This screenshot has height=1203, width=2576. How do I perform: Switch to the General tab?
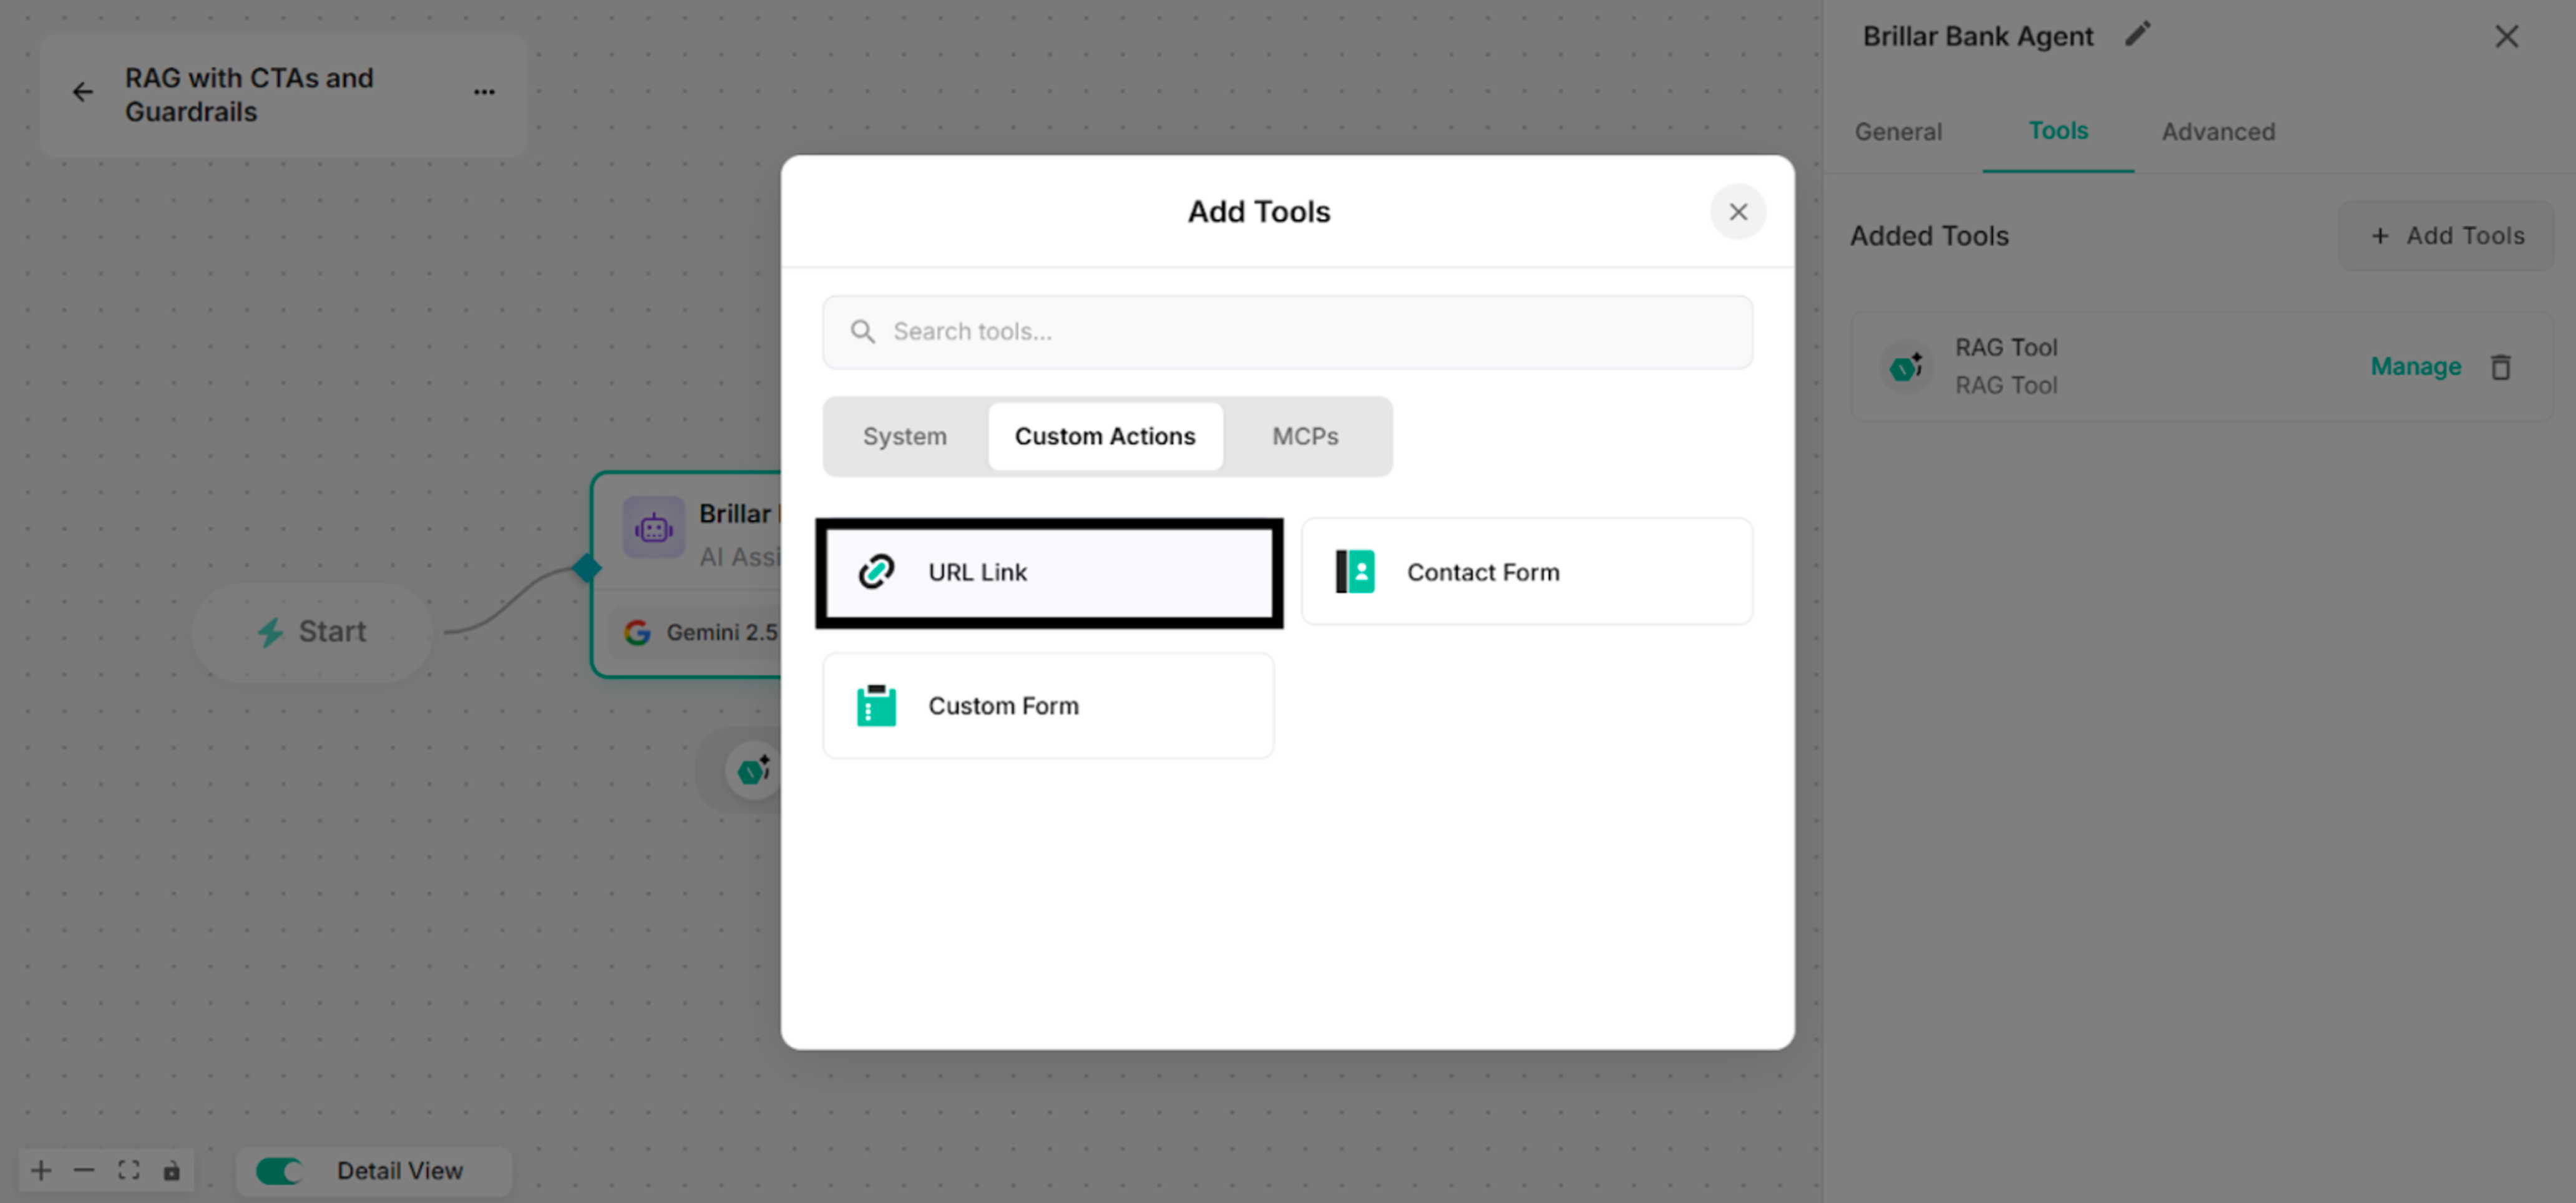click(x=1897, y=131)
